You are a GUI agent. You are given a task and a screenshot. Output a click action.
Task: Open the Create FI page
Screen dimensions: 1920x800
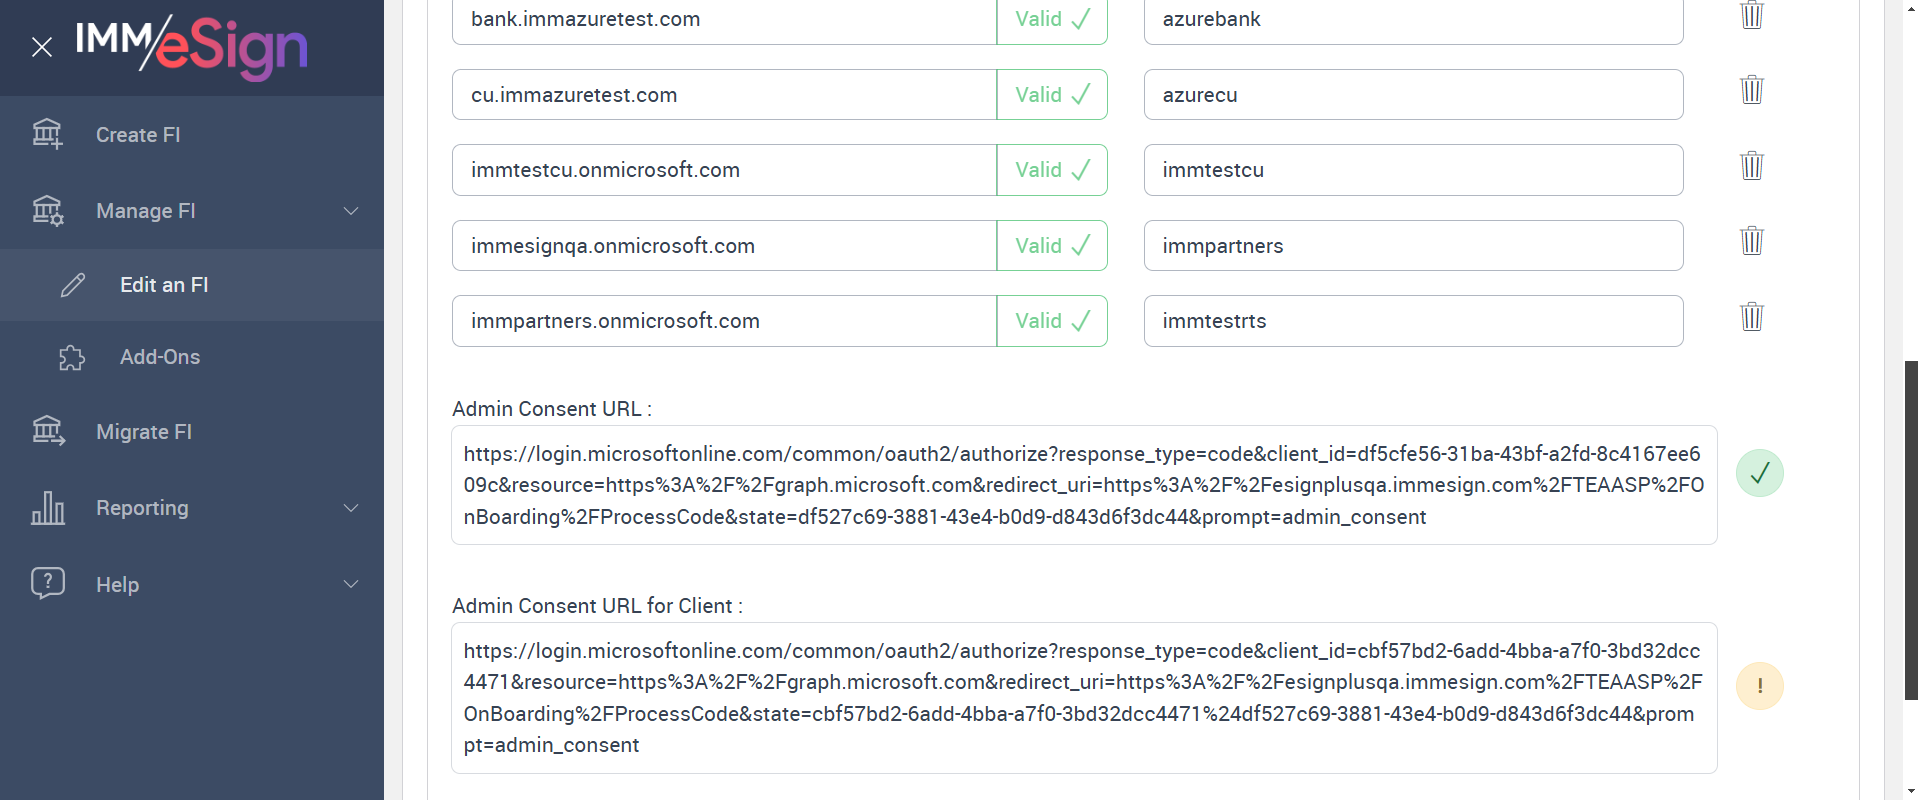[138, 135]
